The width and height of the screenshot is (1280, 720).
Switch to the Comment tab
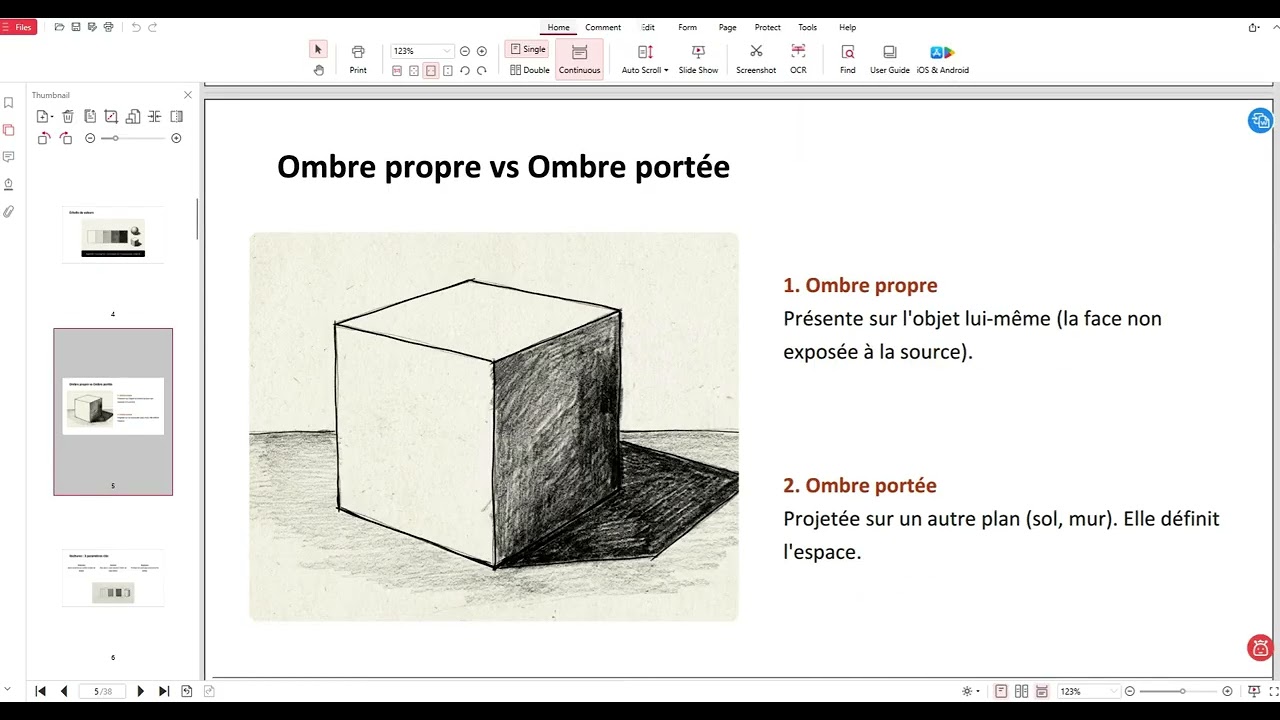click(x=603, y=28)
